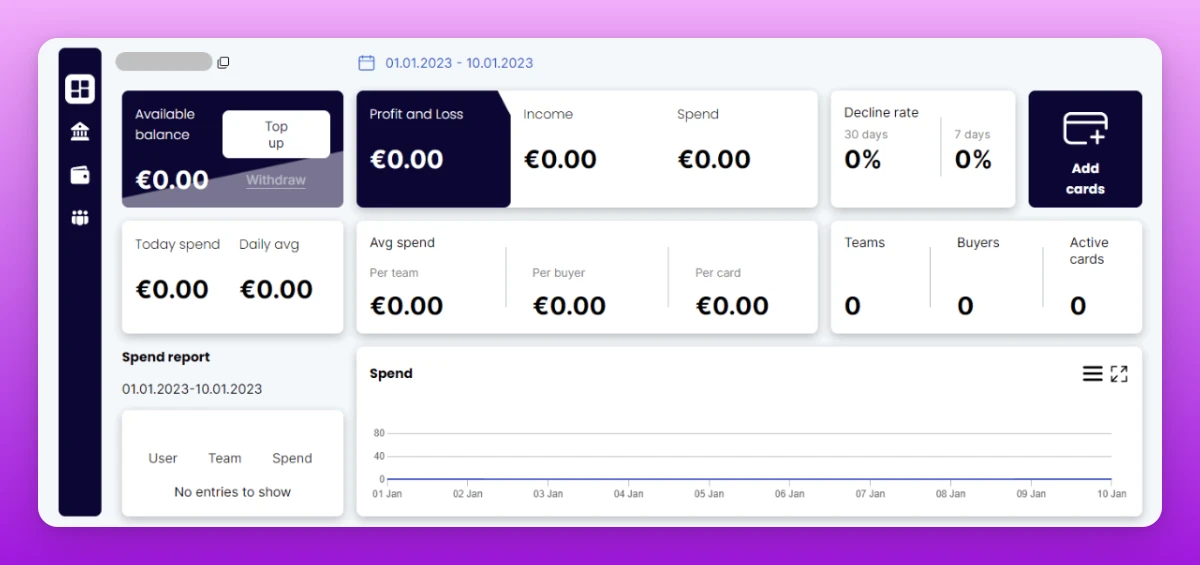The image size is (1200, 565).
Task: Sort spend report by User column
Action: (x=163, y=458)
